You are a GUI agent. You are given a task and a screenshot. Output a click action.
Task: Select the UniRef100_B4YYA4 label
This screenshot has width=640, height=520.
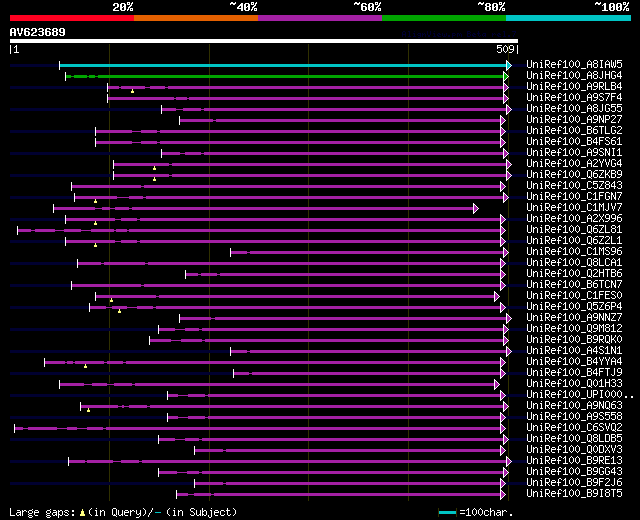(574, 362)
